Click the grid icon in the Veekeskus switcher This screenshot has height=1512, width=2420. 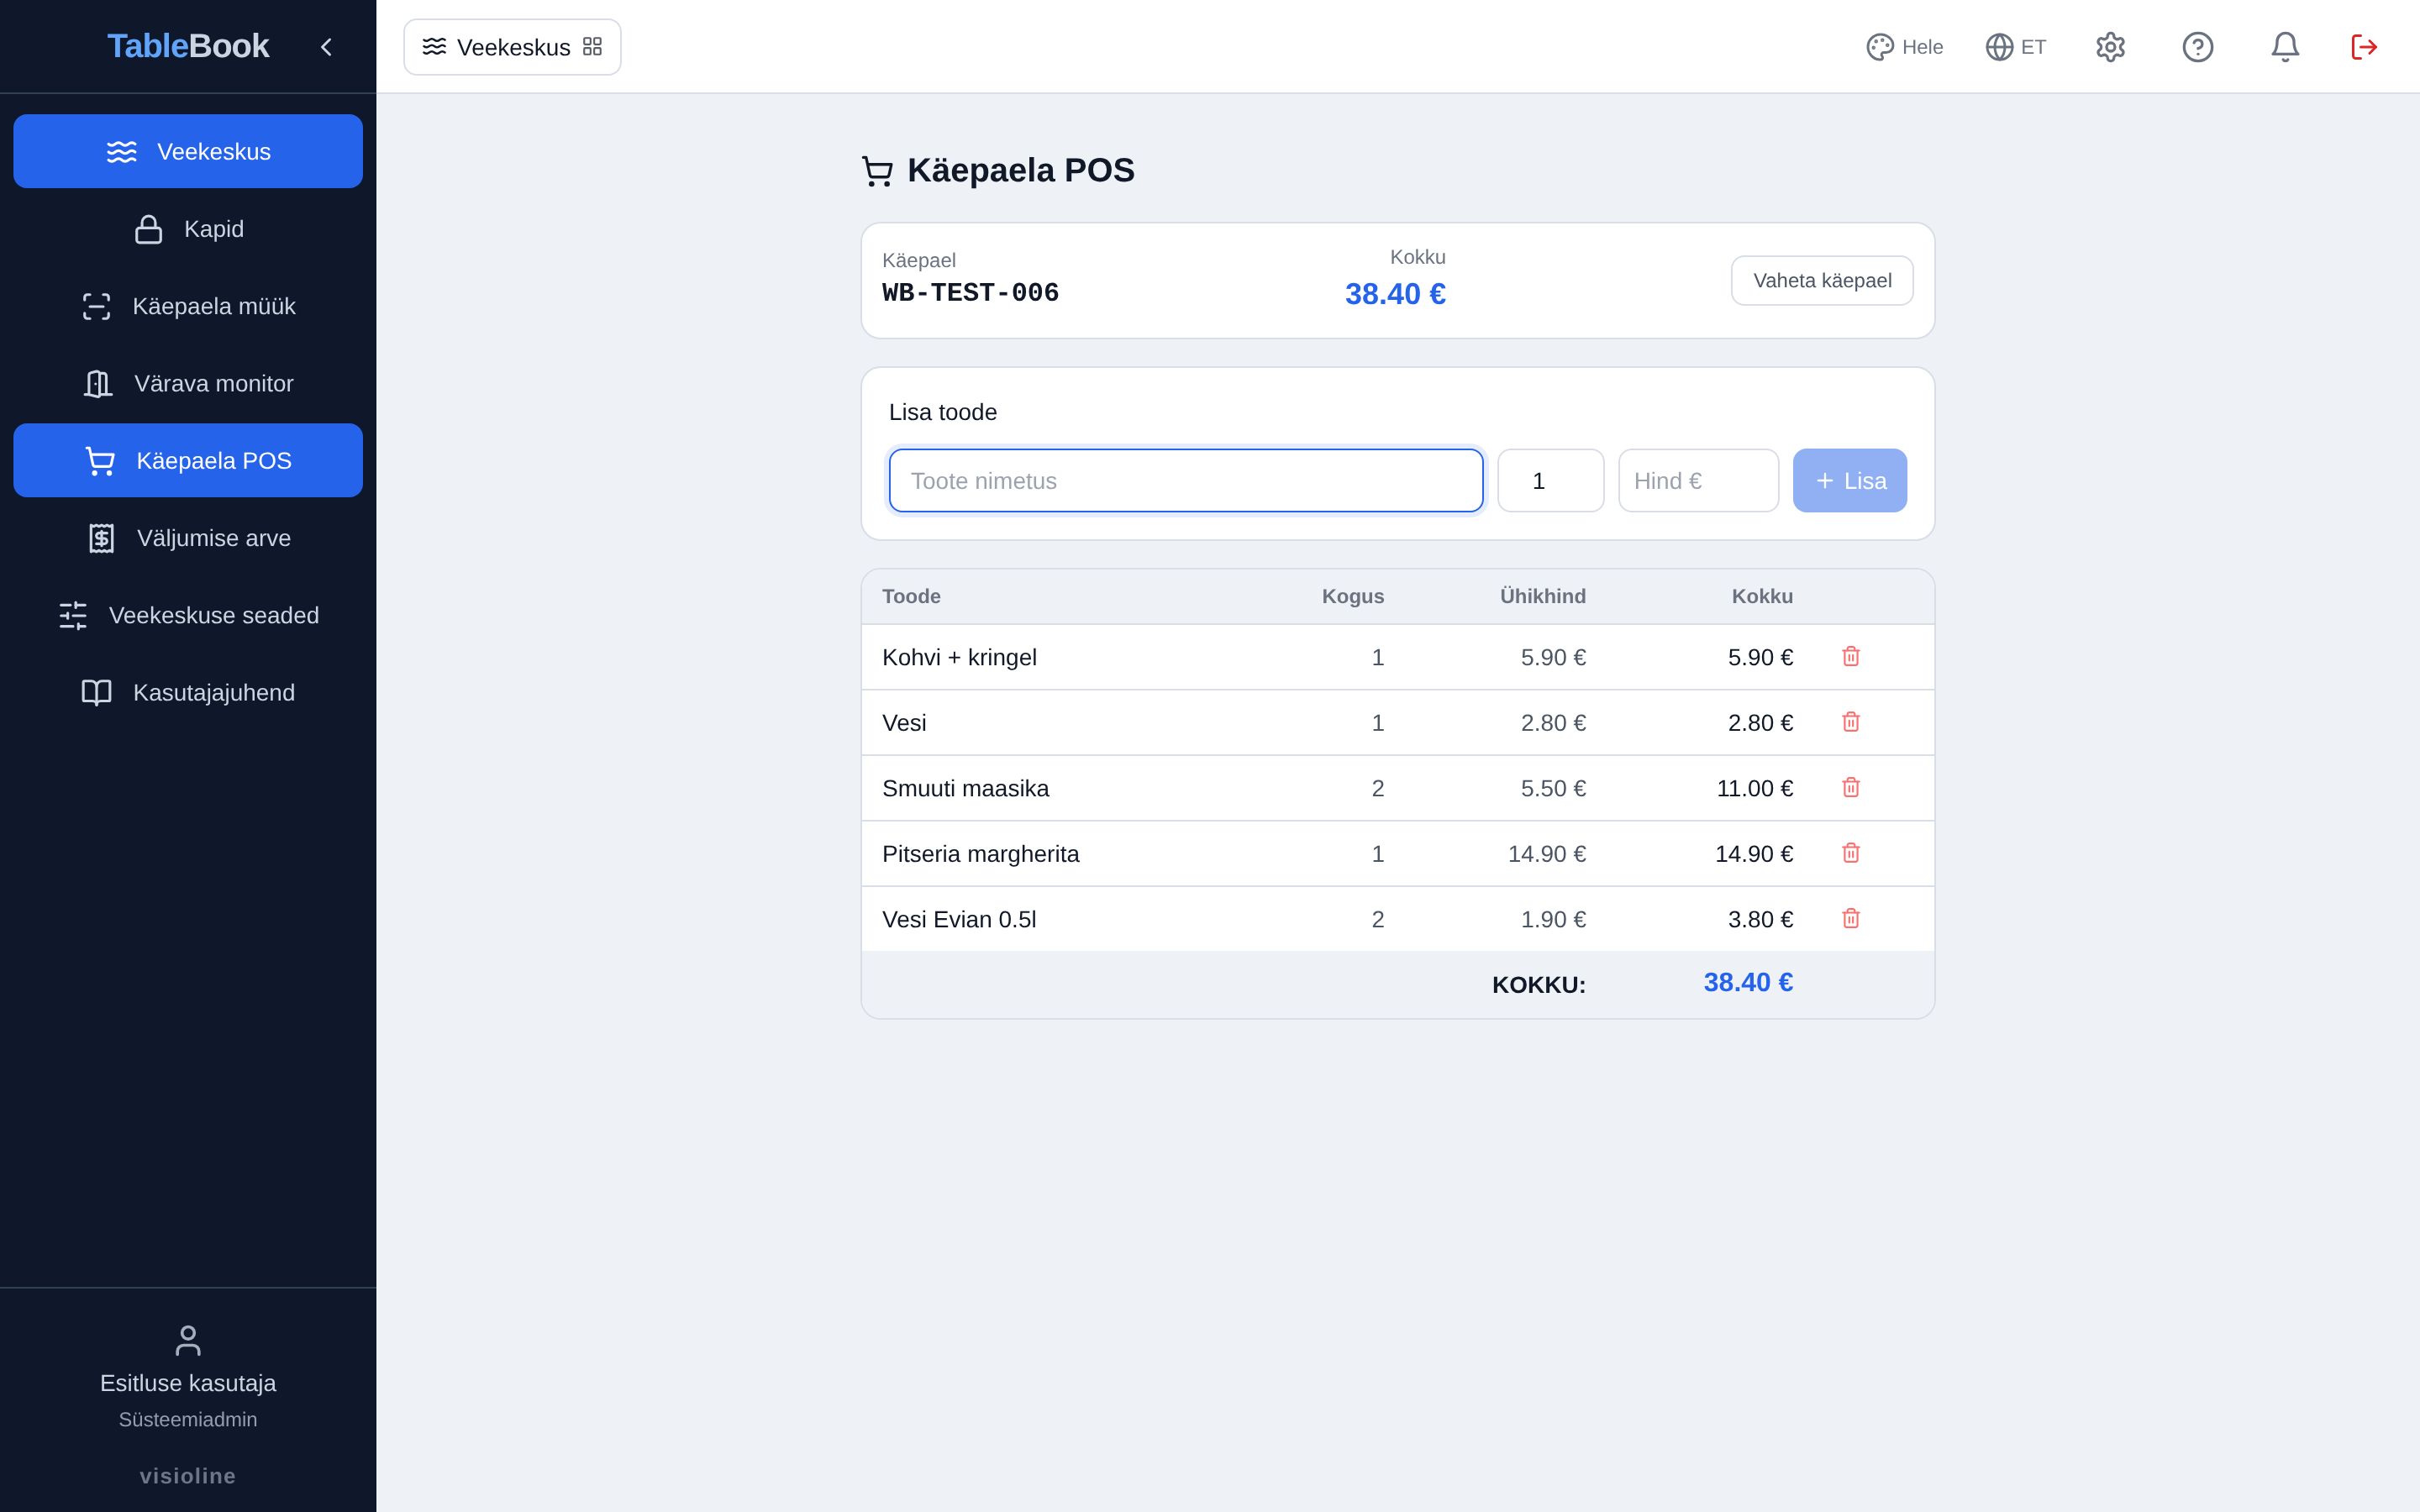[592, 47]
